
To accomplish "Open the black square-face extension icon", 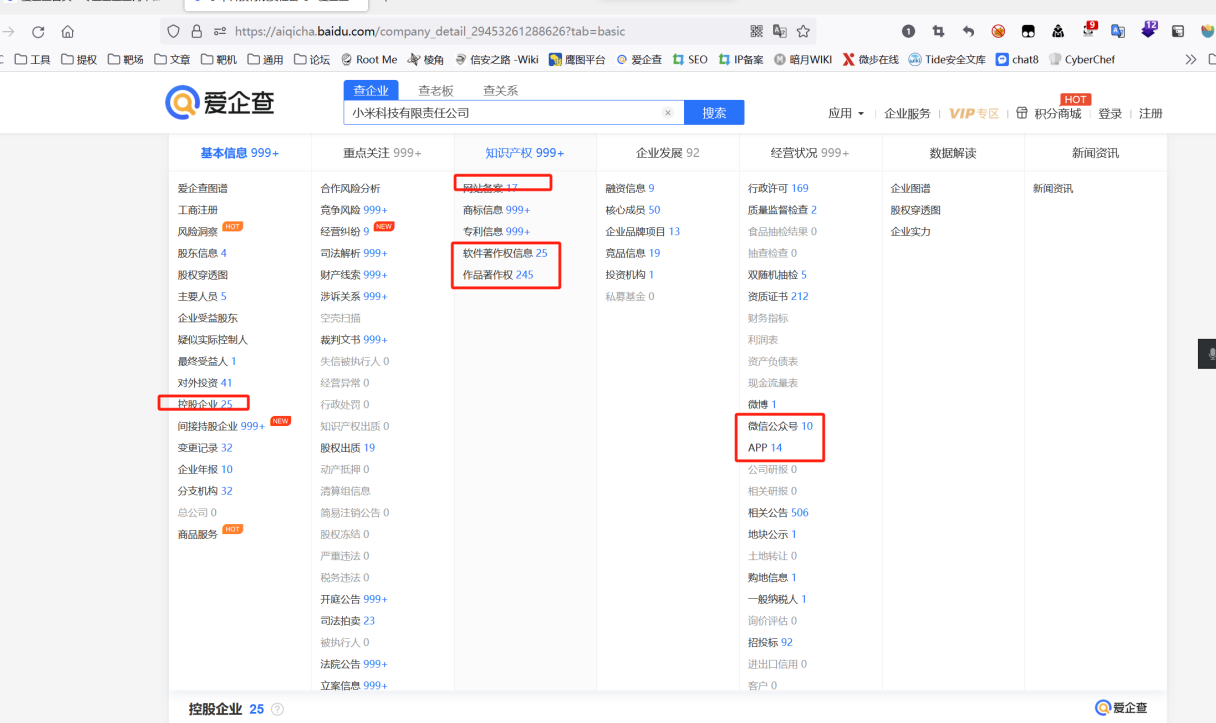I will coord(1028,31).
